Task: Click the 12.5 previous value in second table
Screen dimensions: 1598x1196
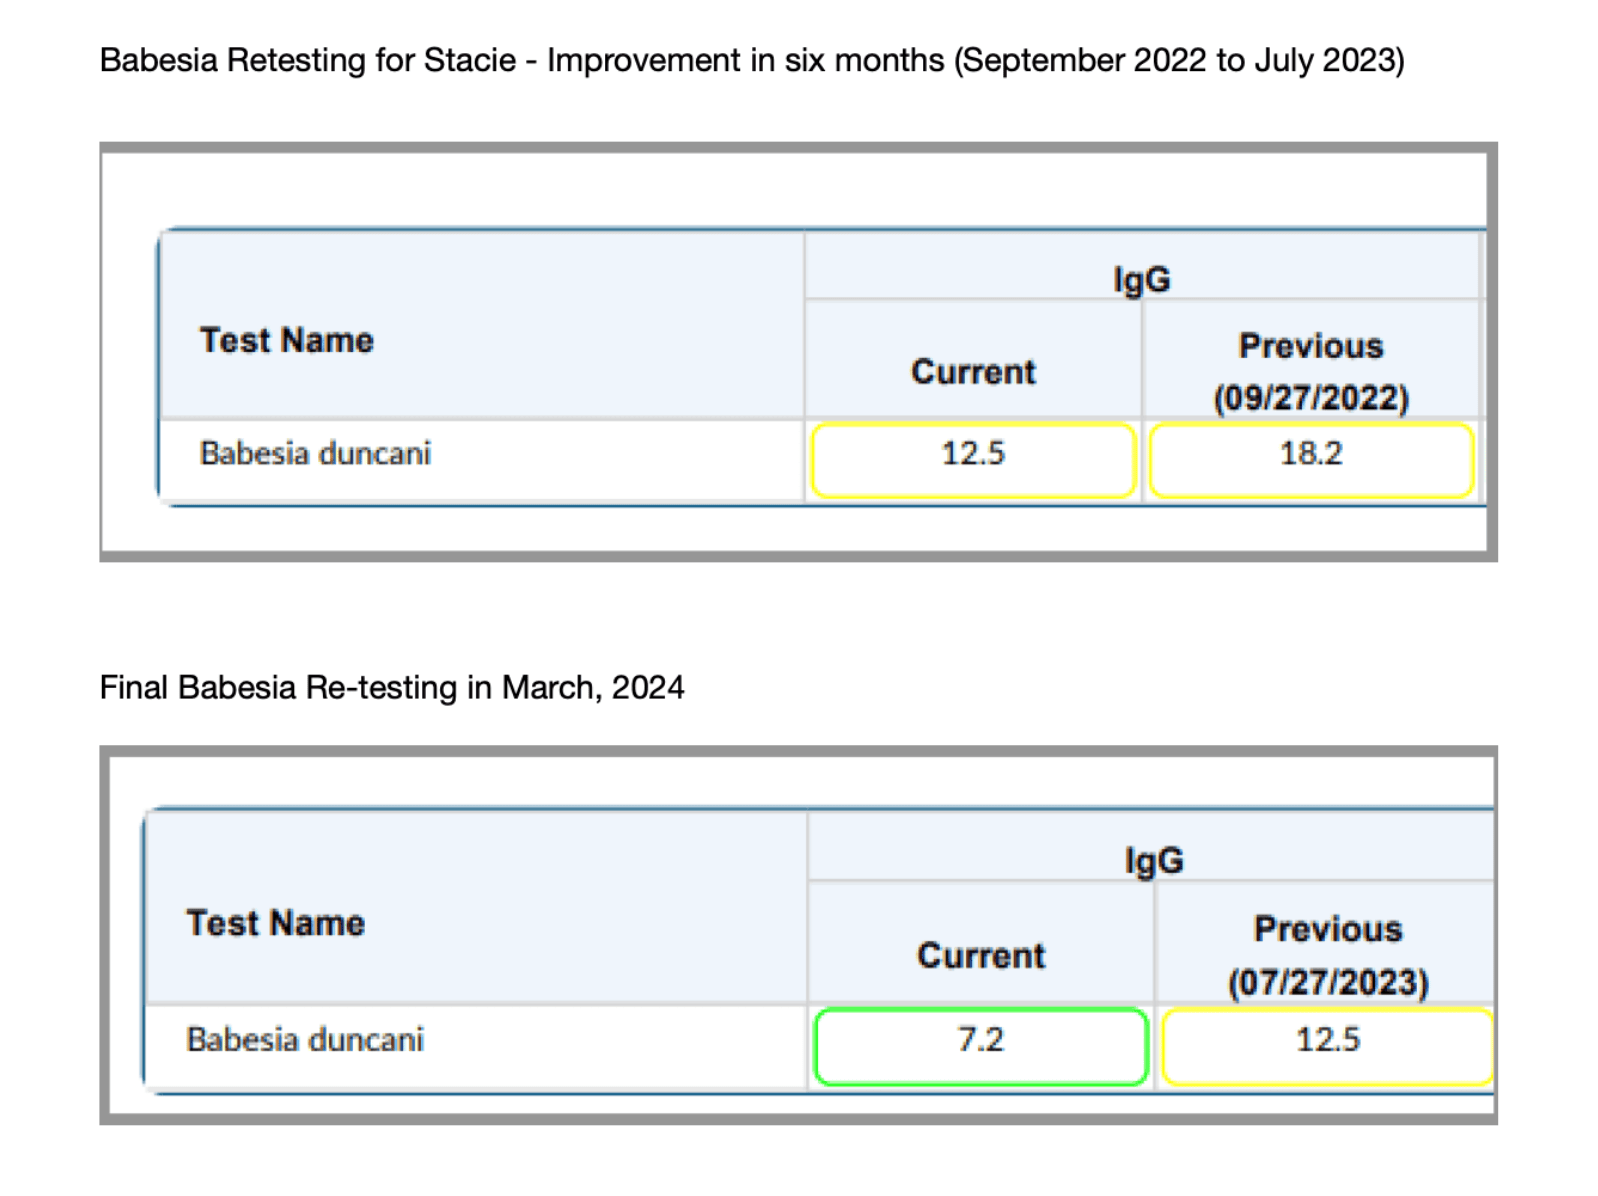Action: click(1327, 1040)
